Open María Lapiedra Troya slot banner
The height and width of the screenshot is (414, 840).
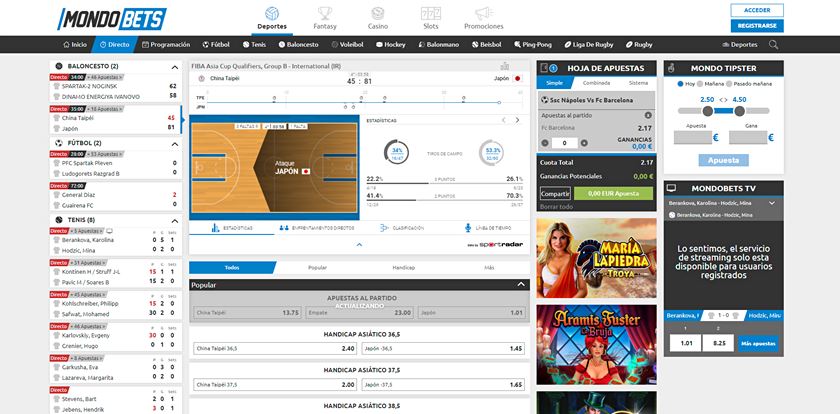pos(596,258)
